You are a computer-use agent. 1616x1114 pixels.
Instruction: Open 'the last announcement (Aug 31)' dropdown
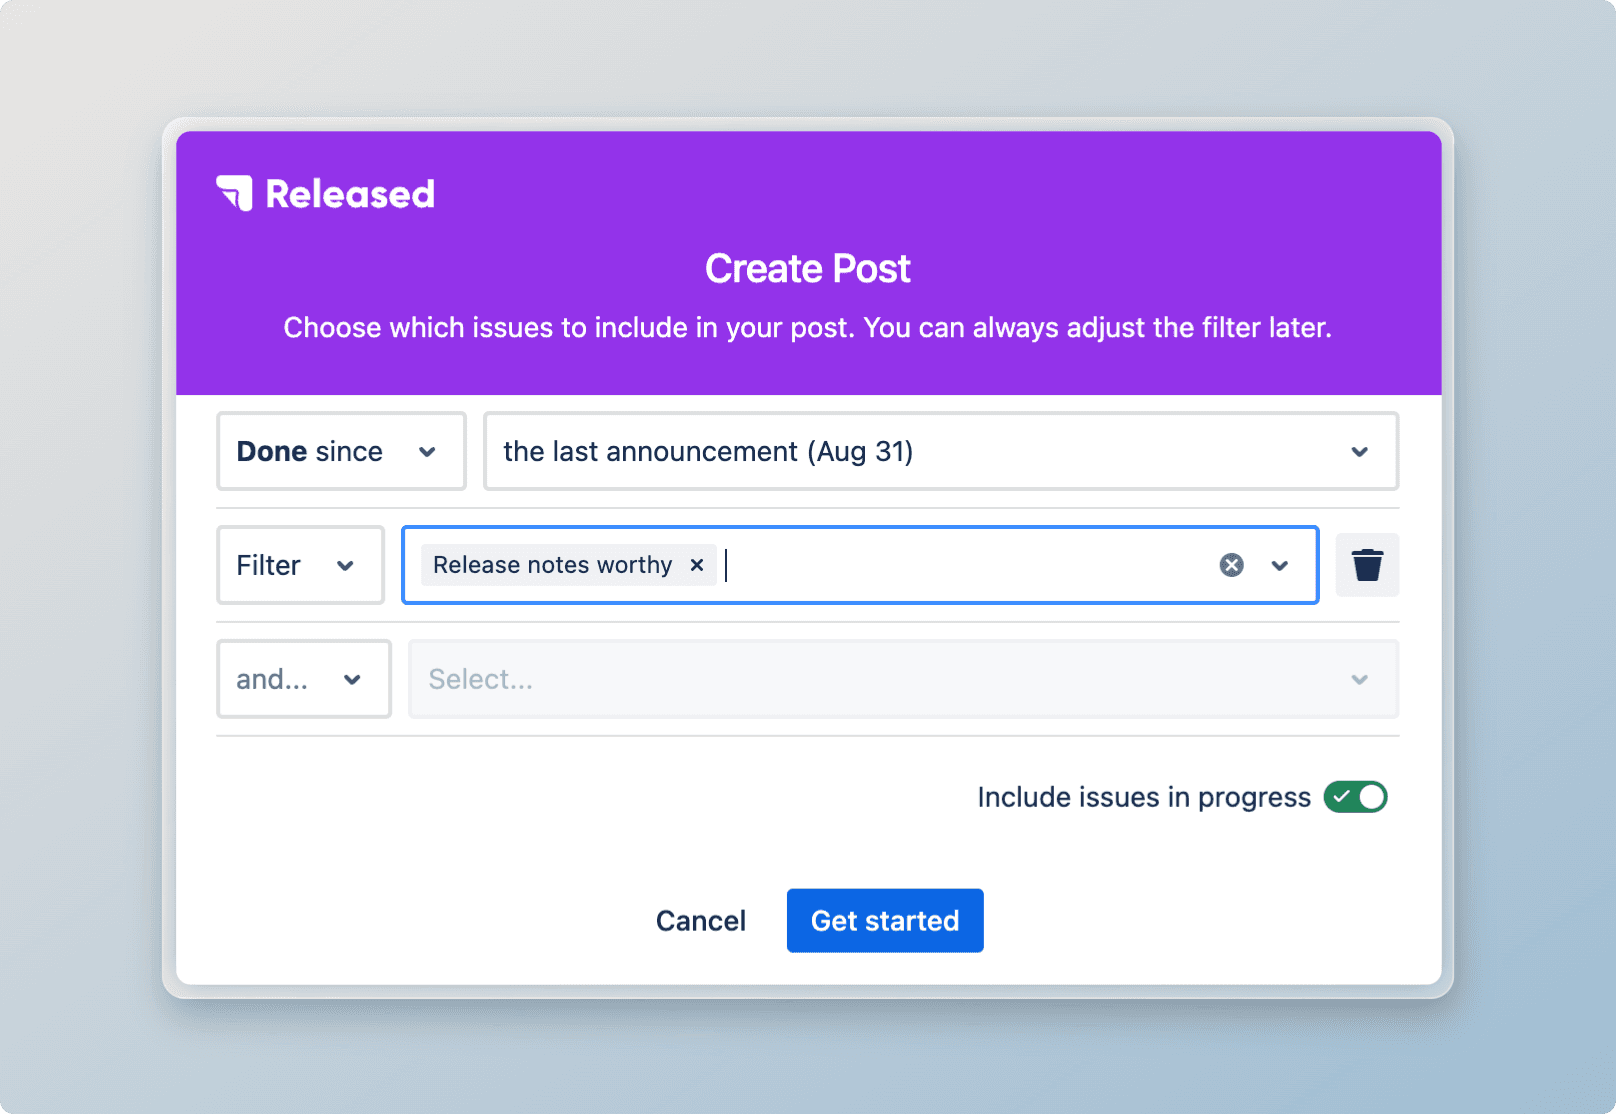coord(940,451)
